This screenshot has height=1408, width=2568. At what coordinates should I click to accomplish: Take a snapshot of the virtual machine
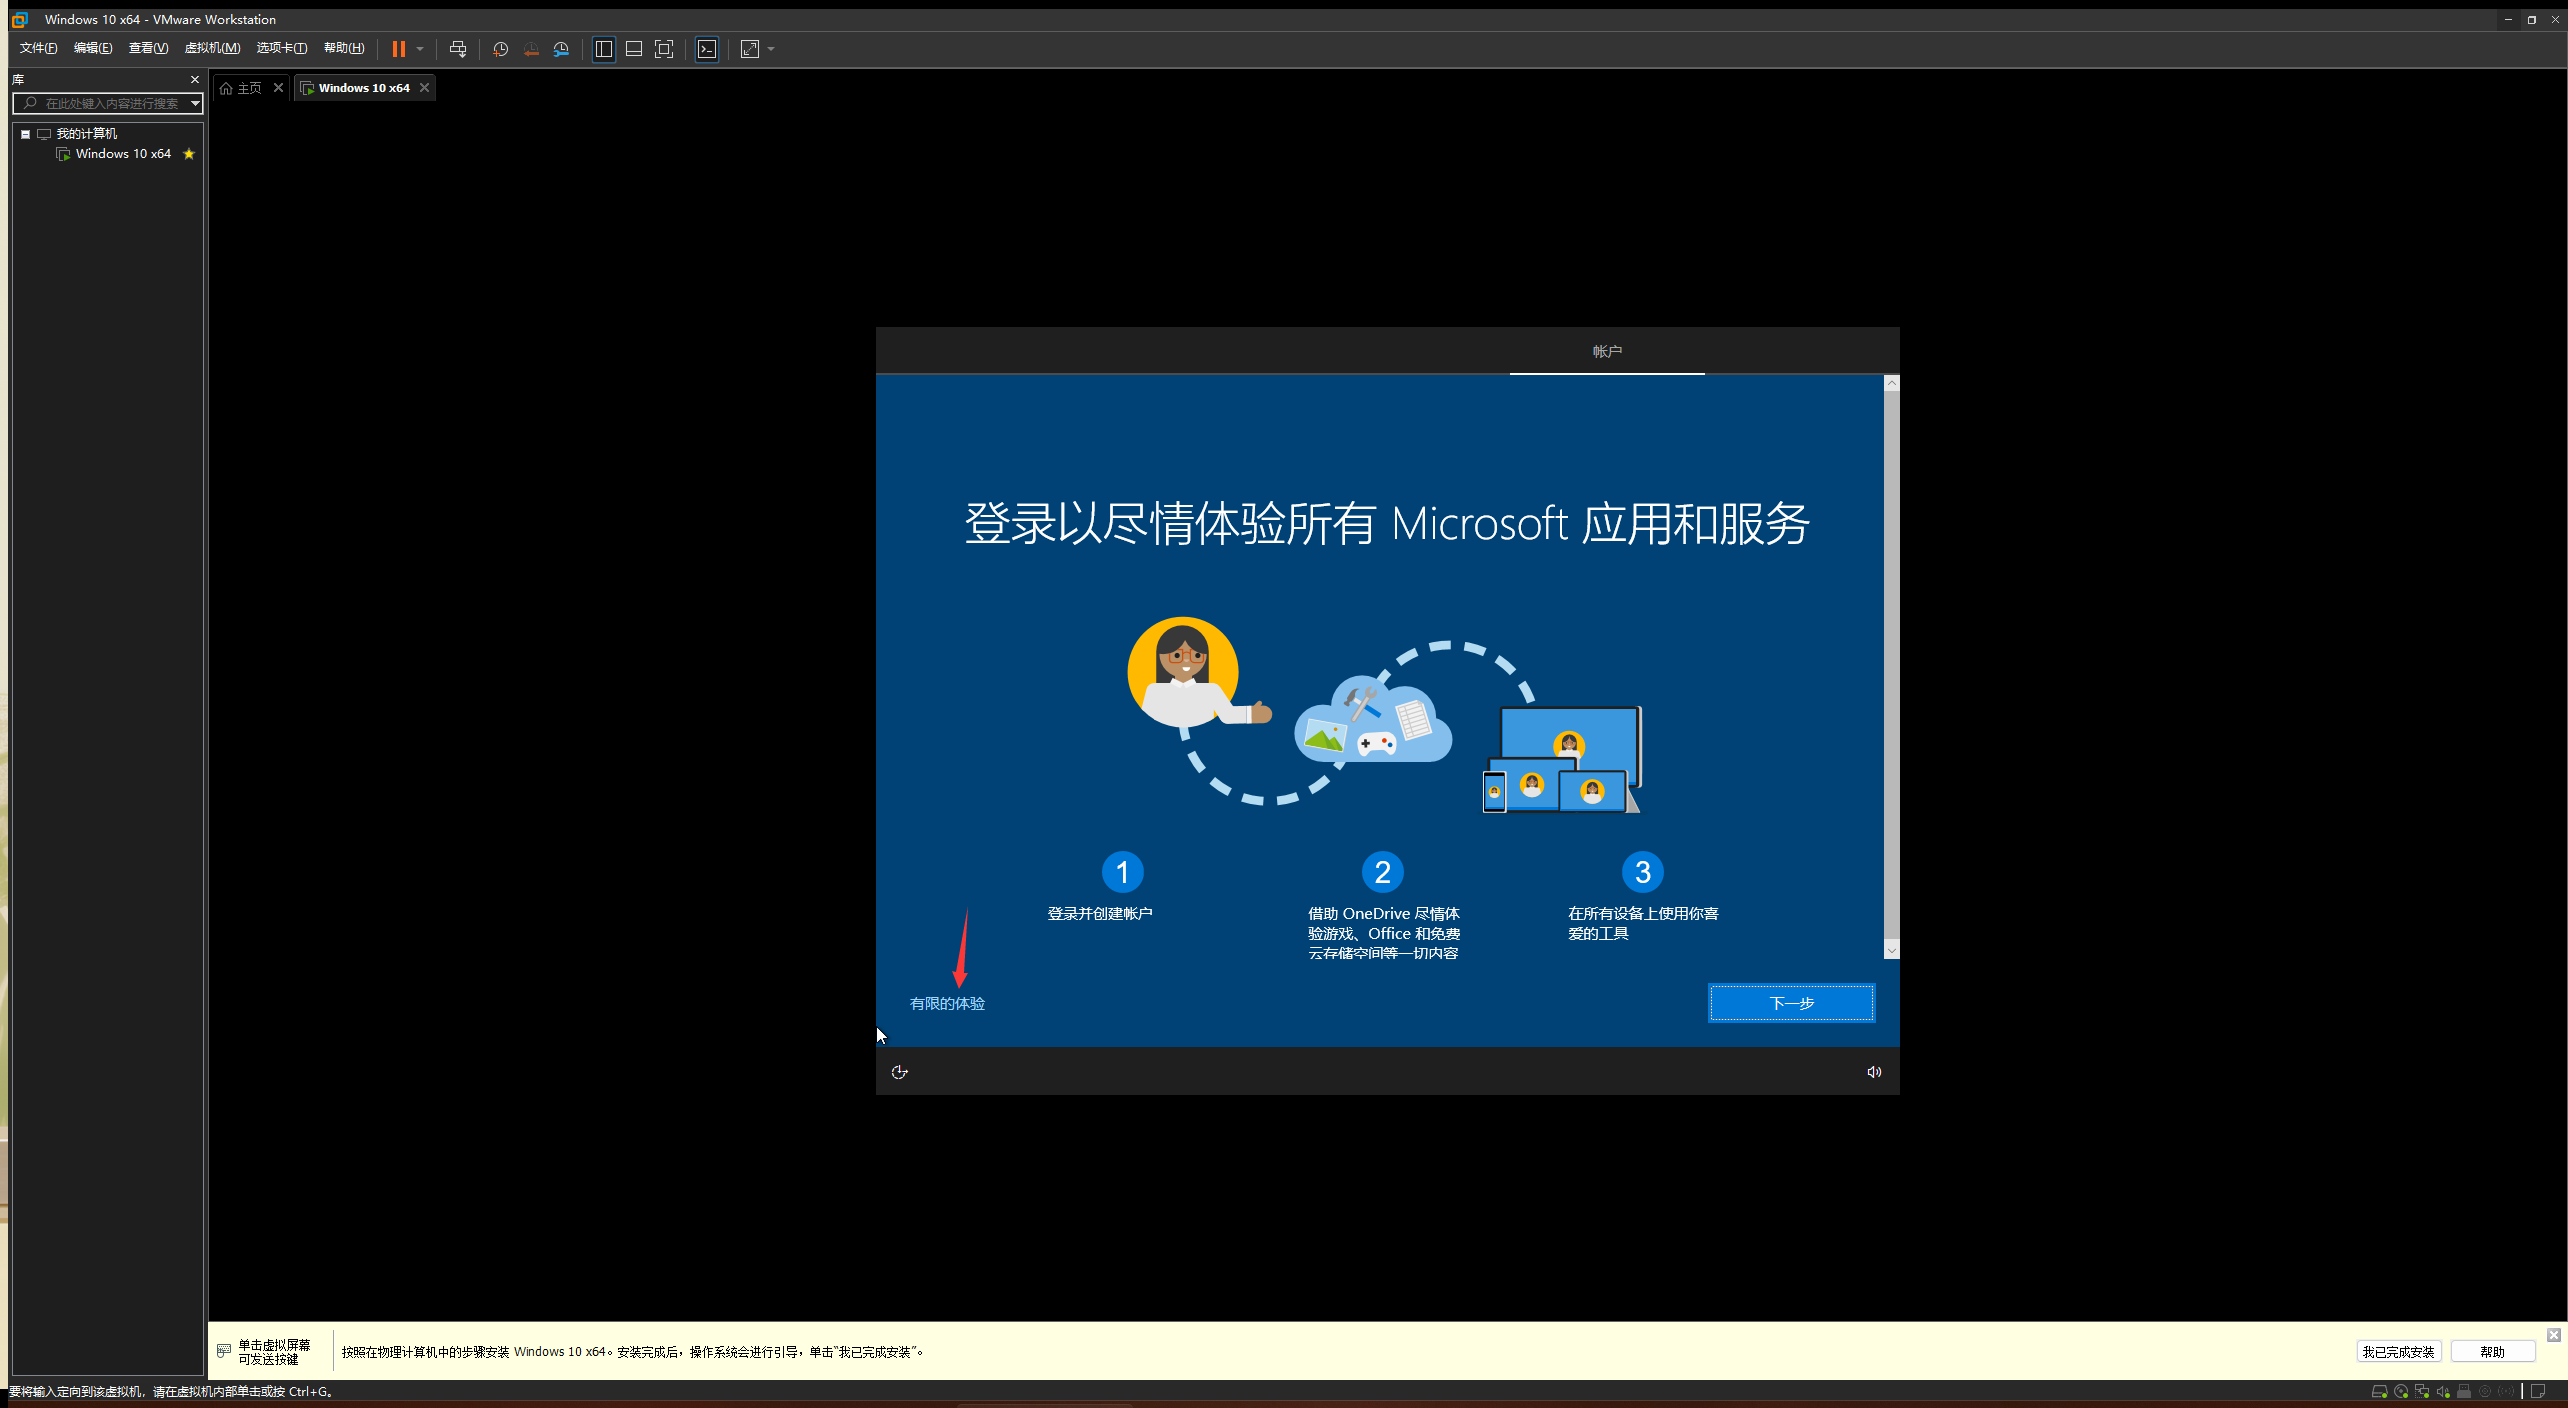(x=500, y=49)
